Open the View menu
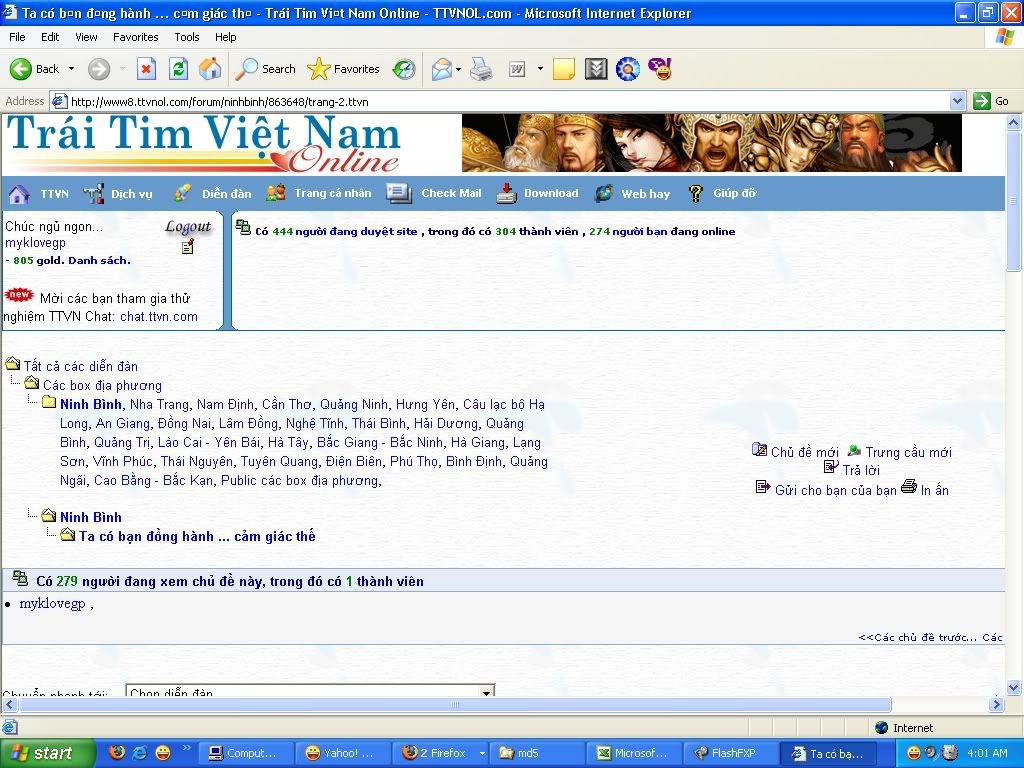Screen dimensions: 1024x768 coord(86,37)
